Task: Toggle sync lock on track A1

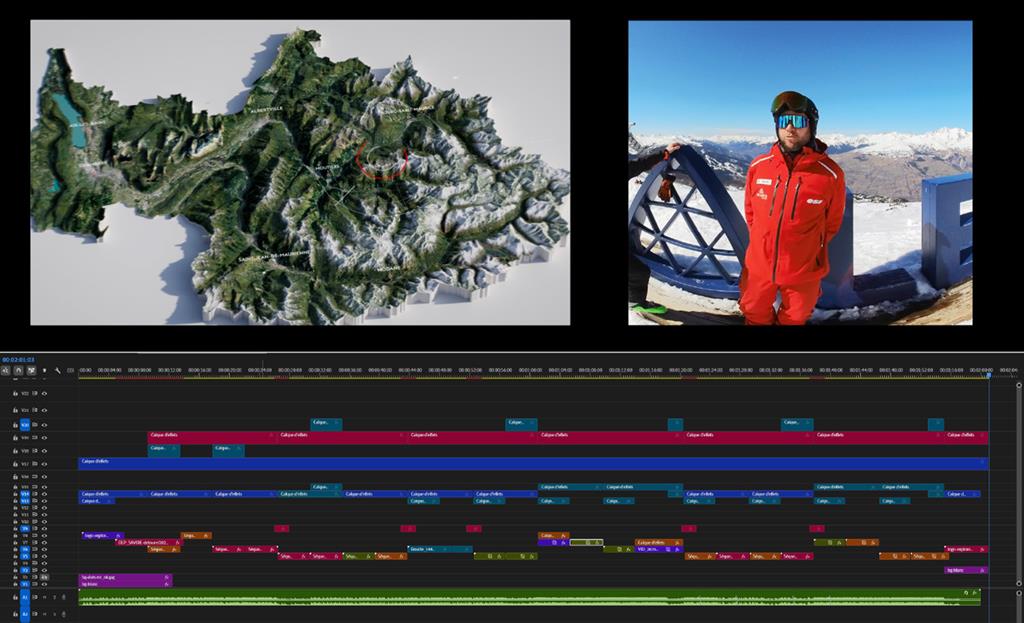Action: pyautogui.click(x=36, y=597)
